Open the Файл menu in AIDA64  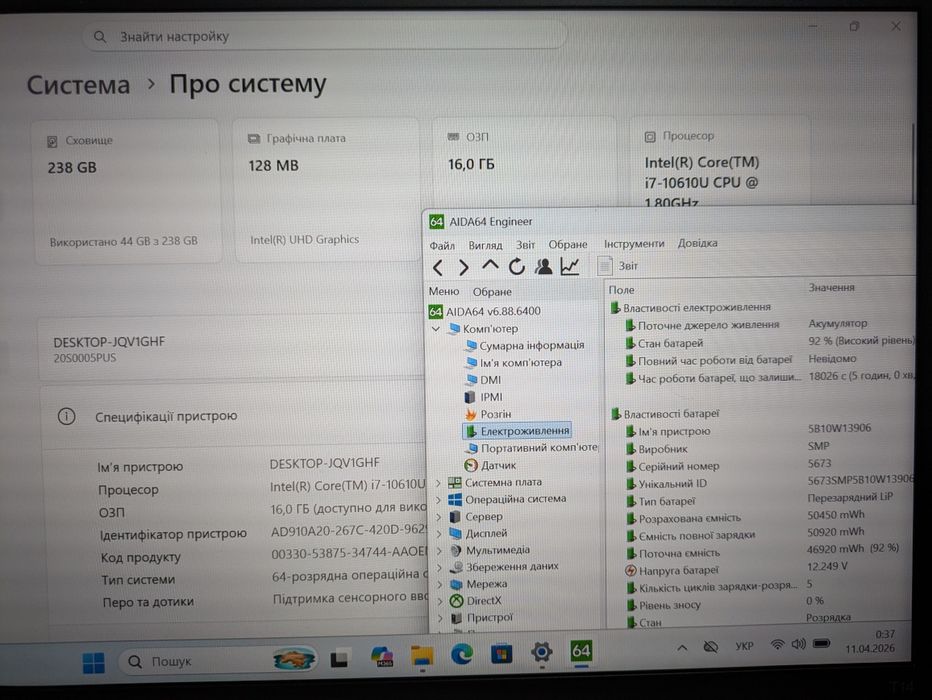pos(442,245)
